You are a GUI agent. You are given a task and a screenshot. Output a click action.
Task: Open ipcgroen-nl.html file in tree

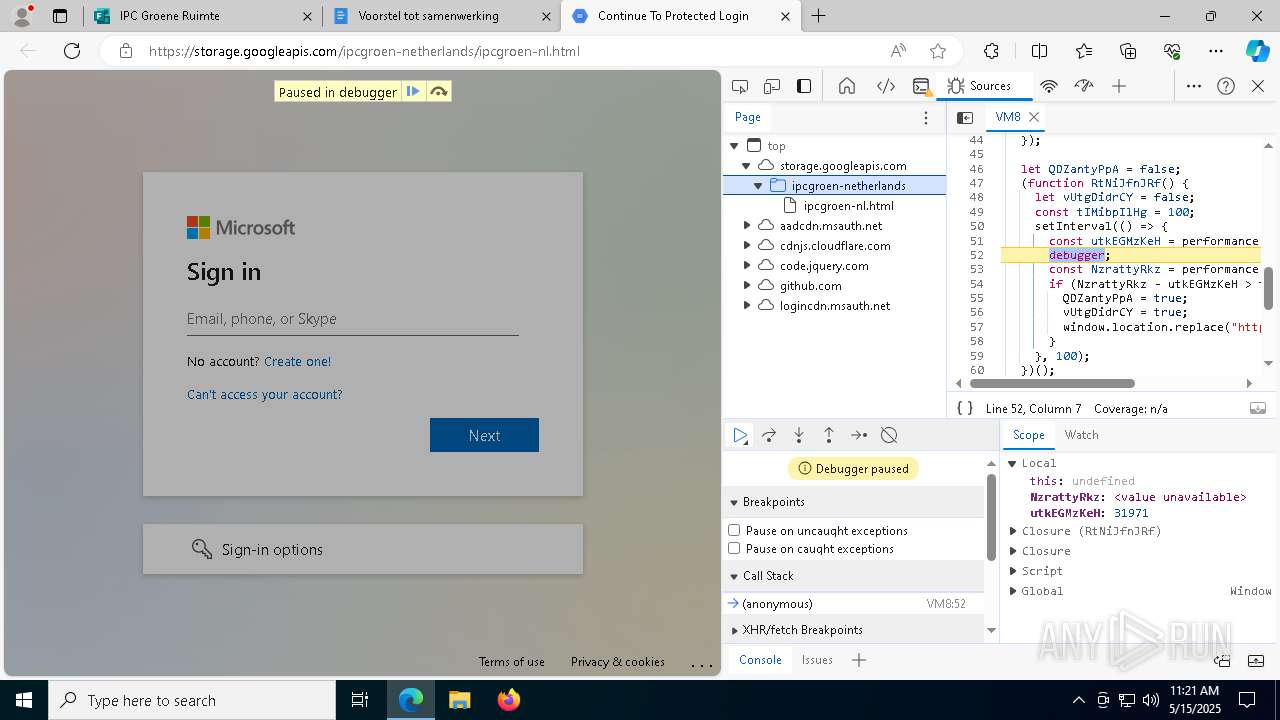848,206
